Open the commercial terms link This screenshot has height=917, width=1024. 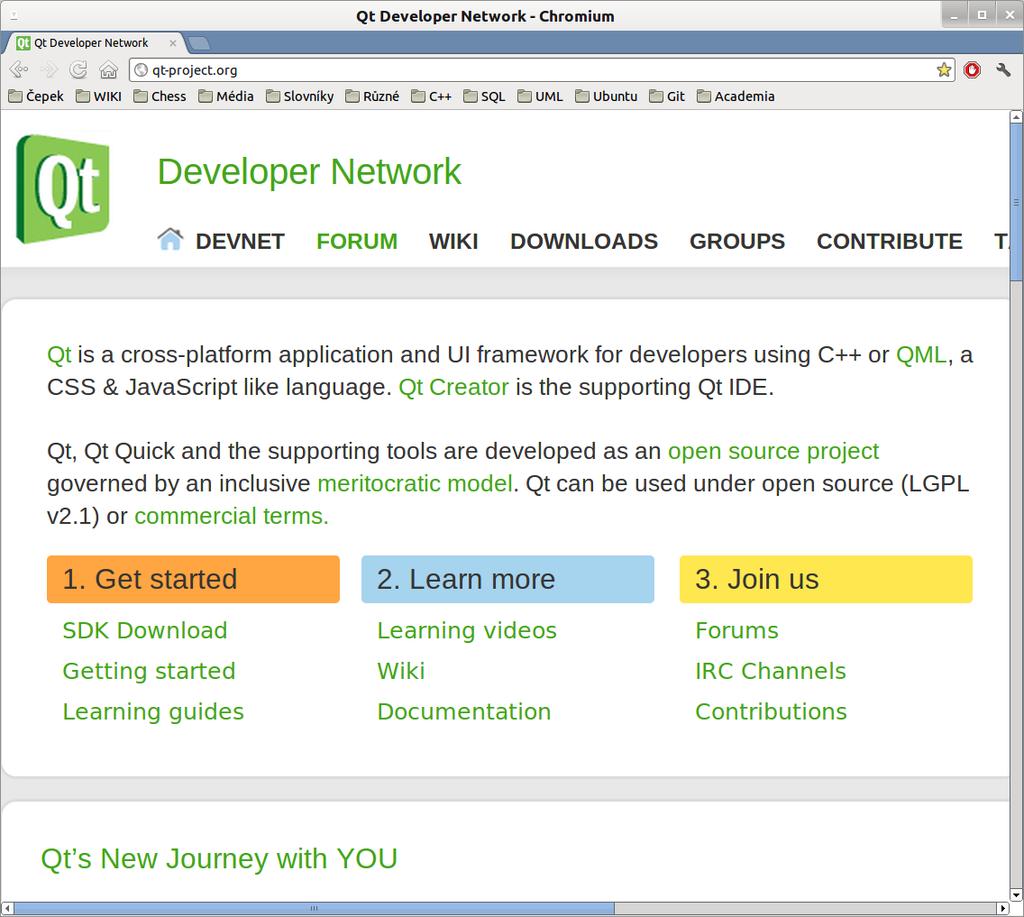click(x=231, y=516)
